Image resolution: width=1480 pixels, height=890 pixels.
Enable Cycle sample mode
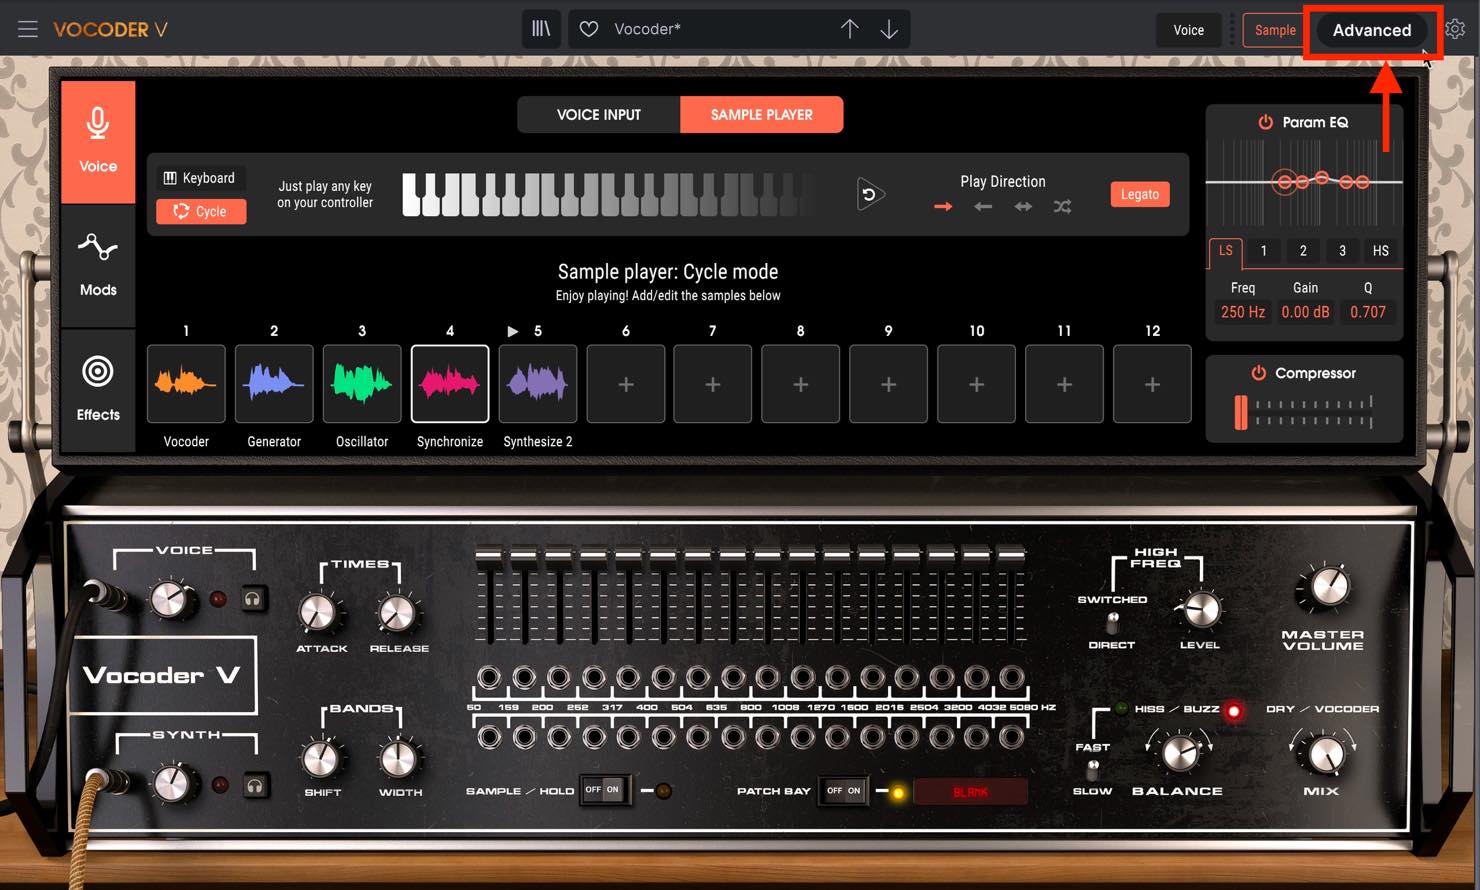tap(201, 211)
